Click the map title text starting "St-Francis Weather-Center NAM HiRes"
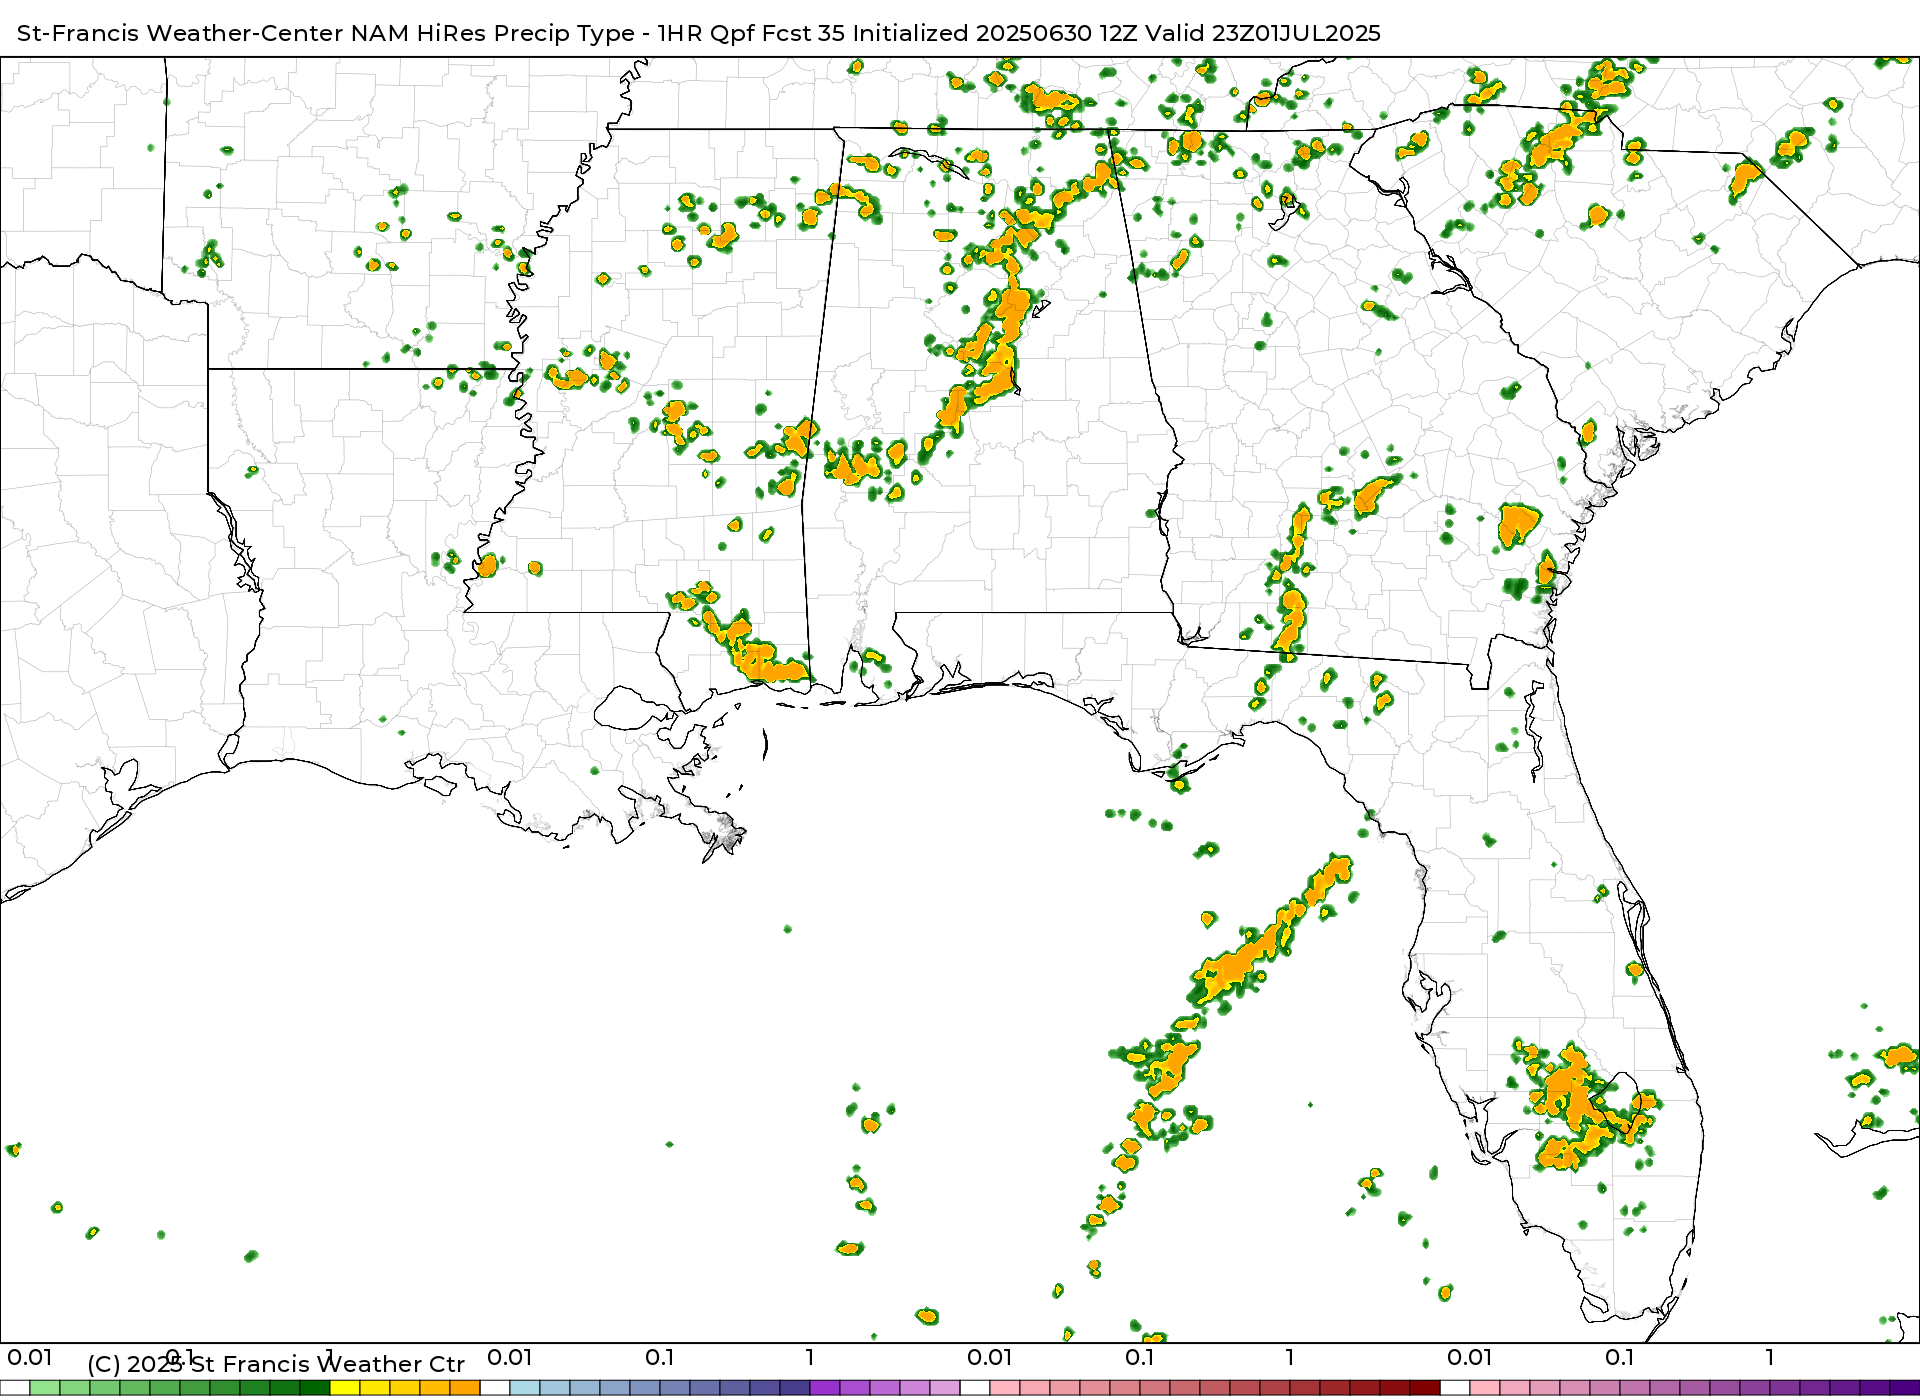Viewport: 1920px width, 1400px height. [698, 33]
